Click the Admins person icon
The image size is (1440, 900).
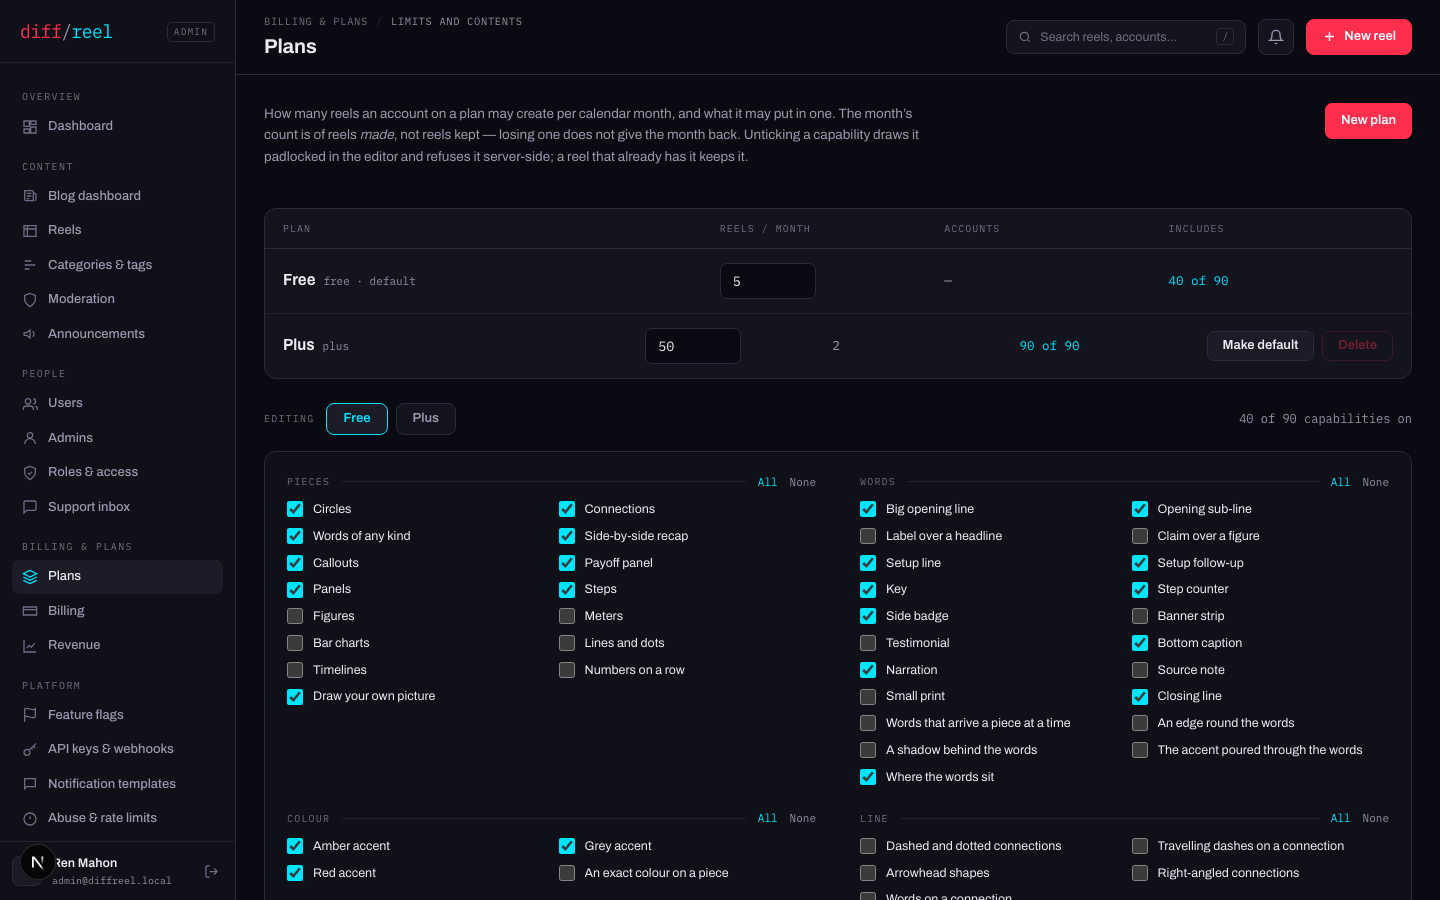(x=30, y=438)
